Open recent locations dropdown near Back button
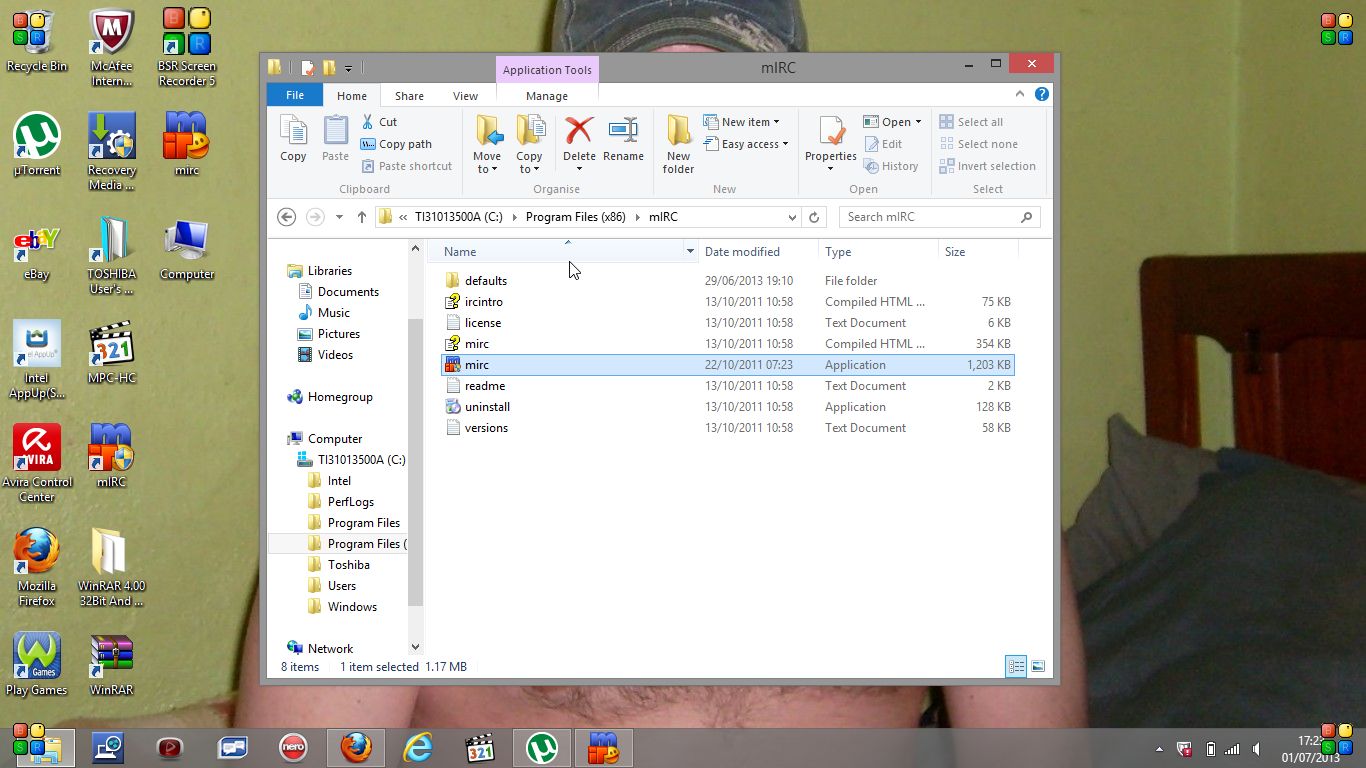Screen dimensions: 1366x768 [339, 217]
